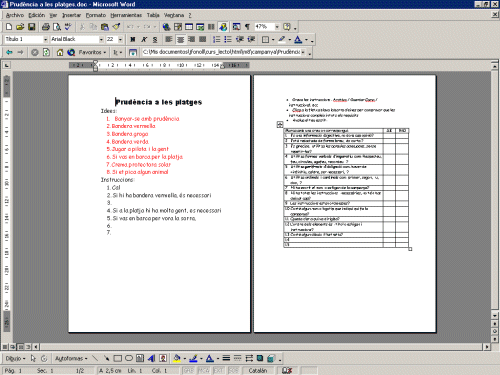Image resolution: width=500 pixels, height=375 pixels.
Task: Open the 47% zoom dropdown
Action: coord(277,27)
